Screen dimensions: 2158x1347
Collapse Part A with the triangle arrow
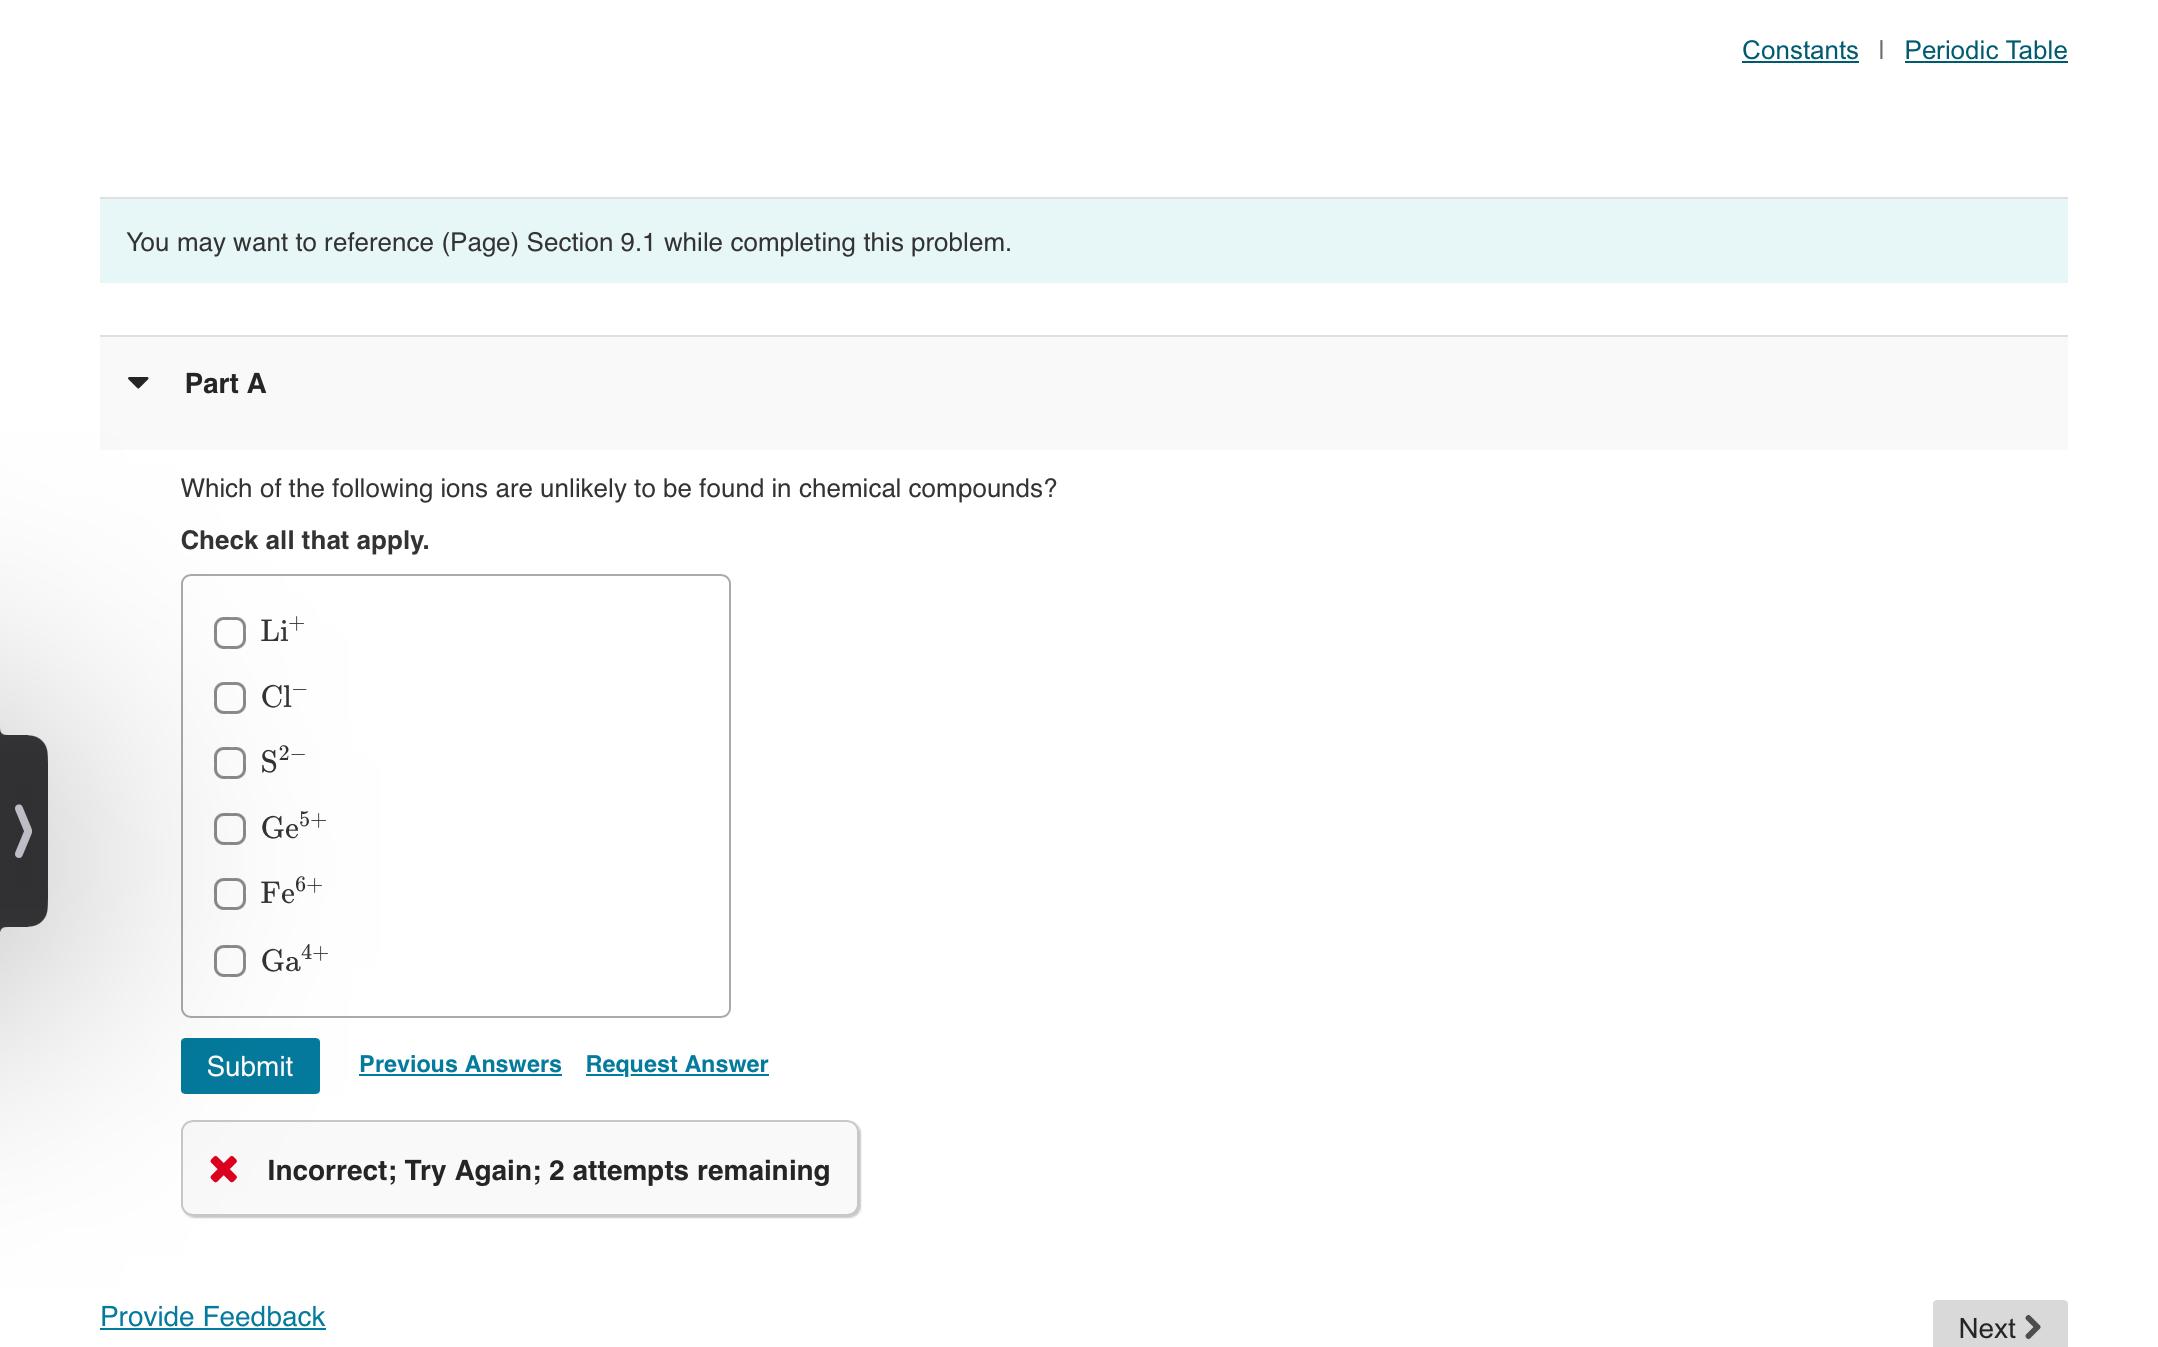139,383
